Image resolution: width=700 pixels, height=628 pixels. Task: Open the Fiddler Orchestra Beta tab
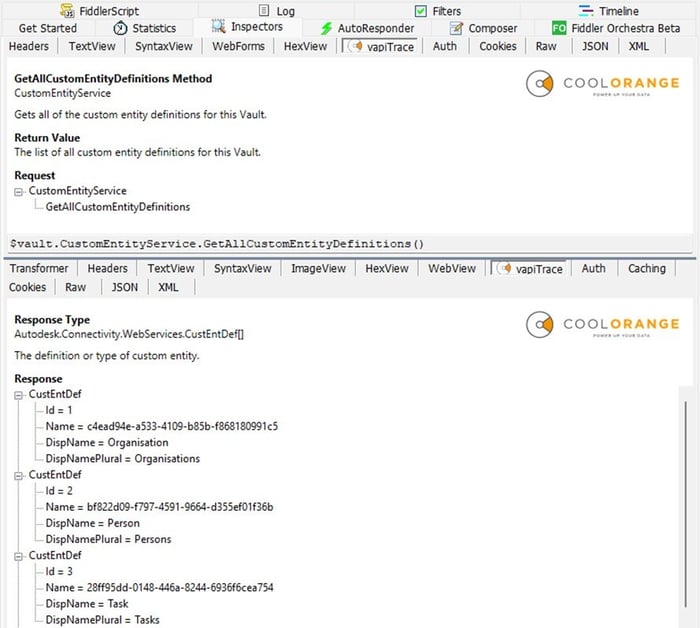click(616, 28)
